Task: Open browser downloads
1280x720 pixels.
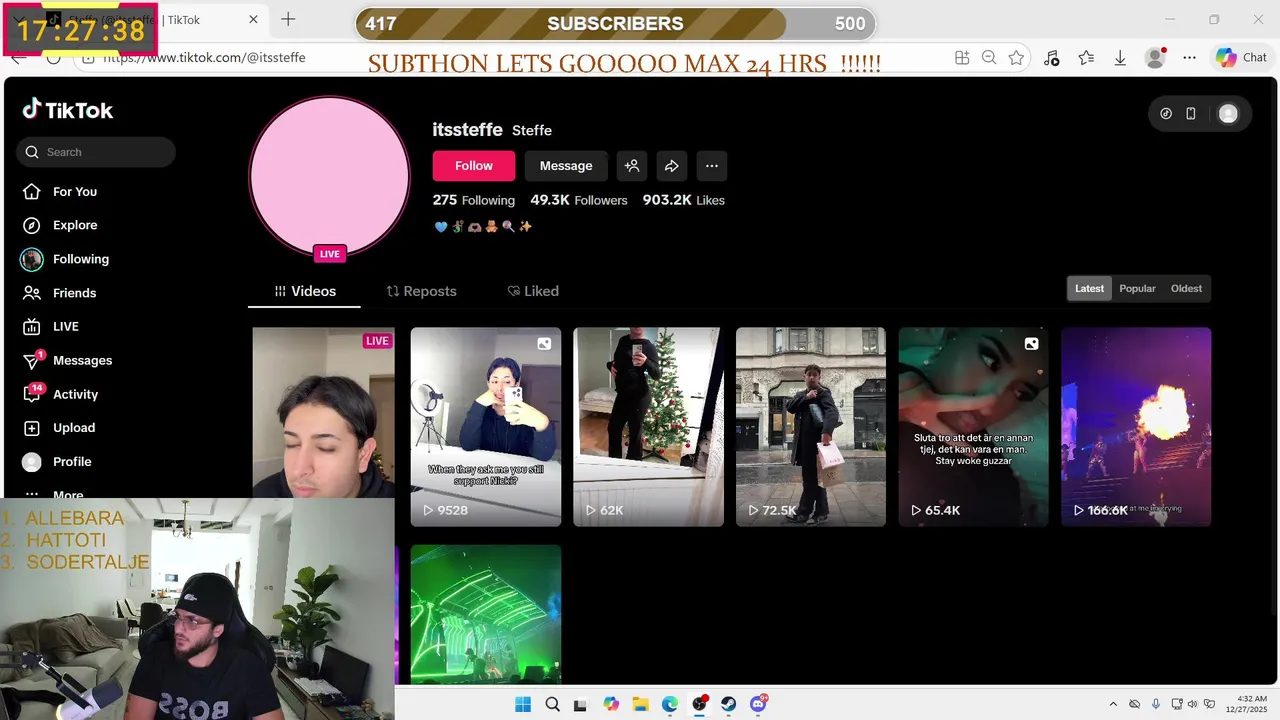Action: click(1120, 58)
